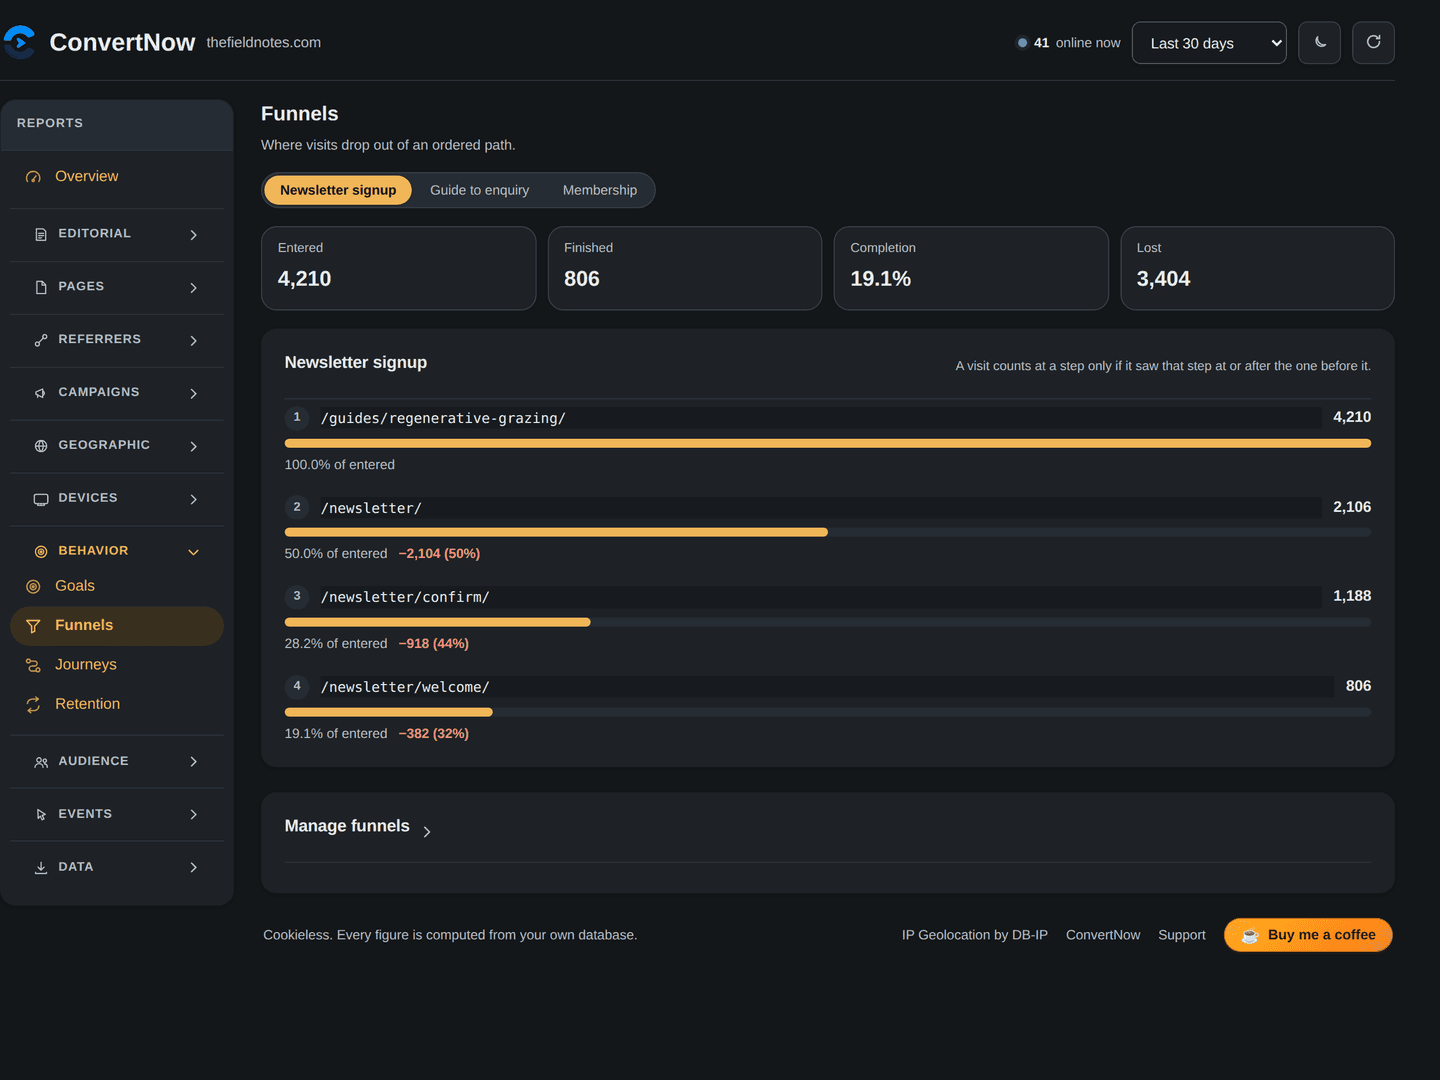Open the ConvertNow footer link
This screenshot has height=1080, width=1440.
click(x=1103, y=935)
